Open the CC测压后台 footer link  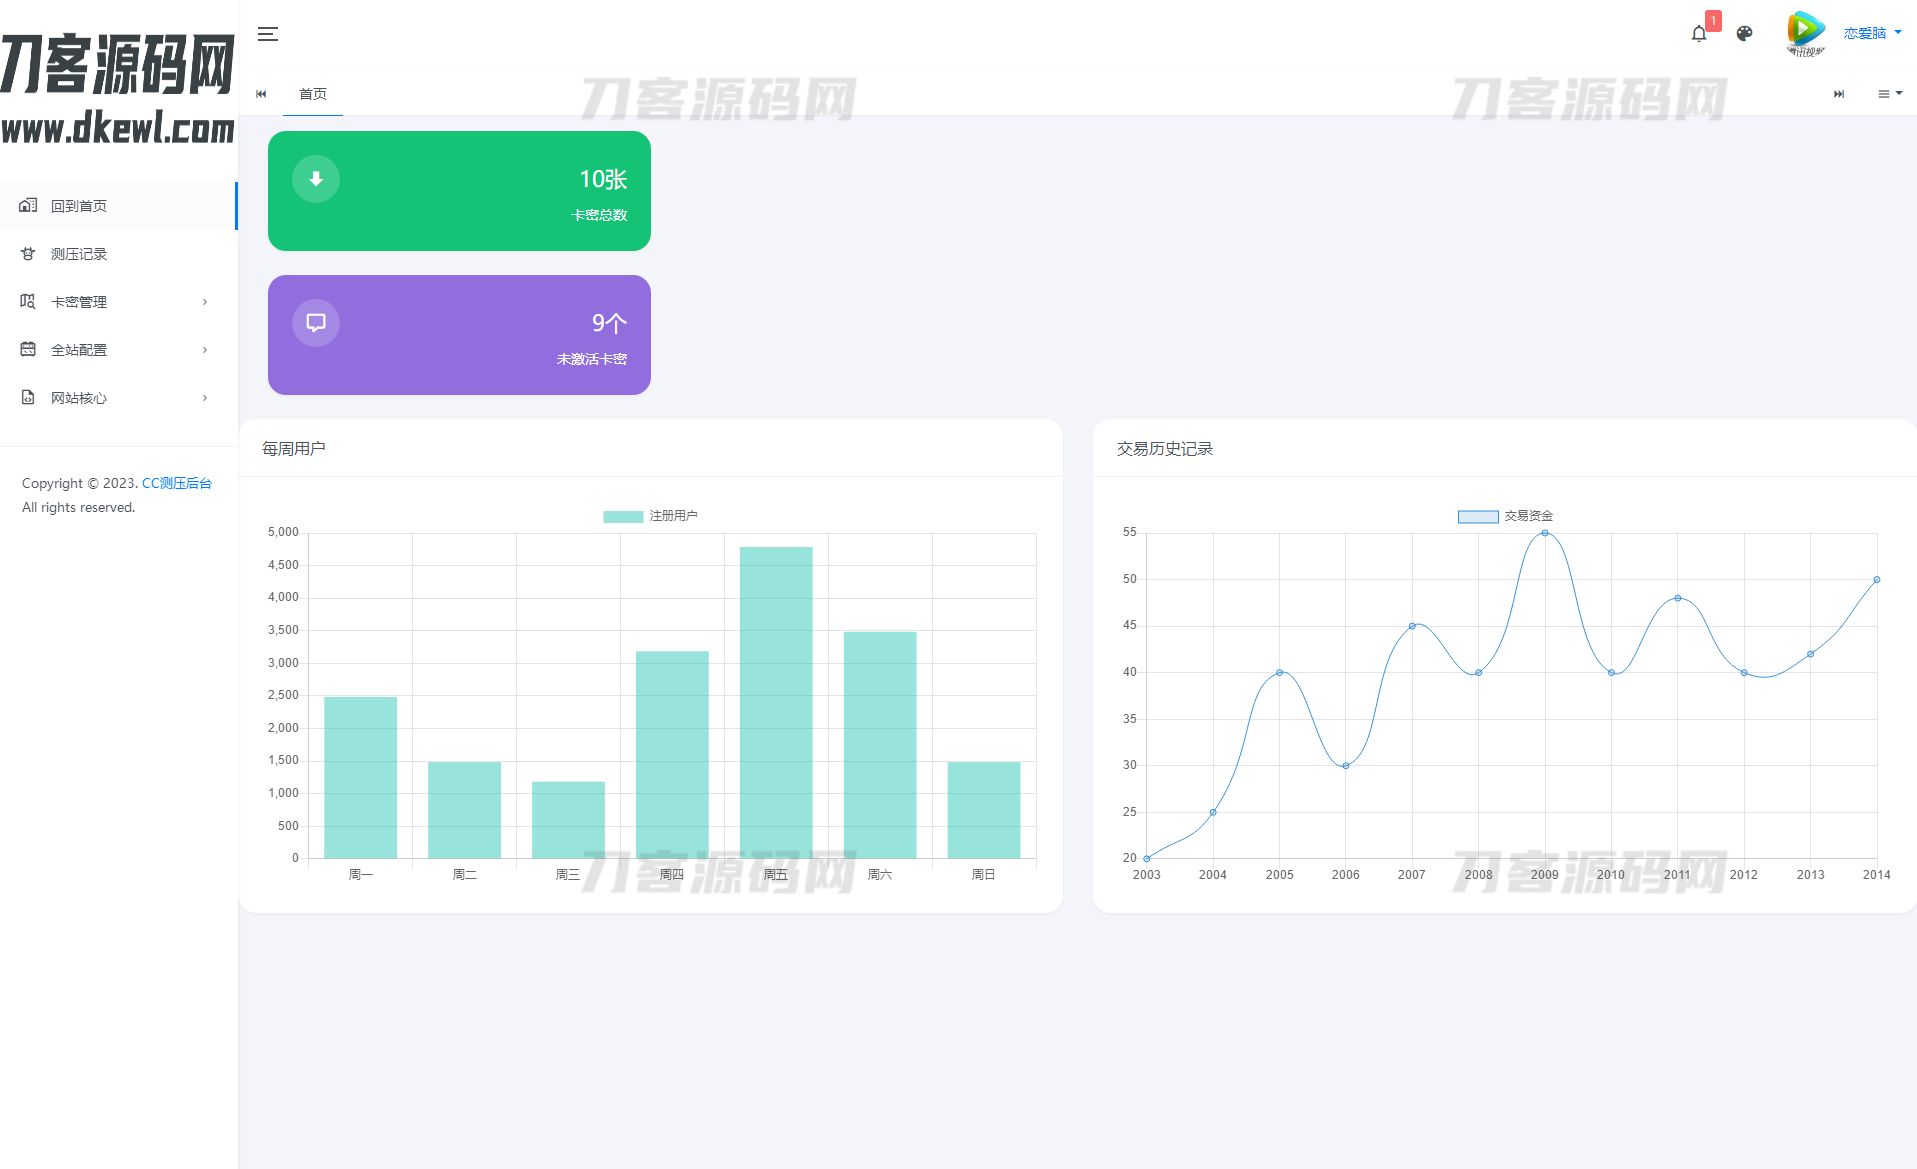(177, 483)
